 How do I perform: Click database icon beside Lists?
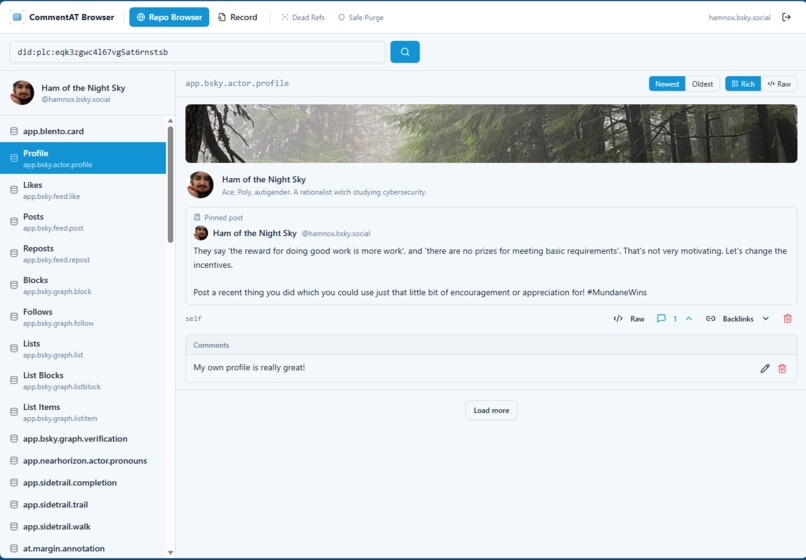click(14, 349)
